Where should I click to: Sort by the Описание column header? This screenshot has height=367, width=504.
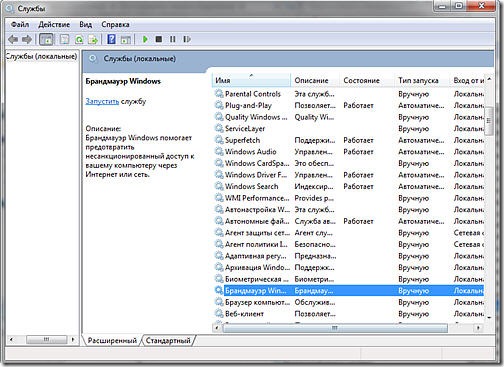315,80
